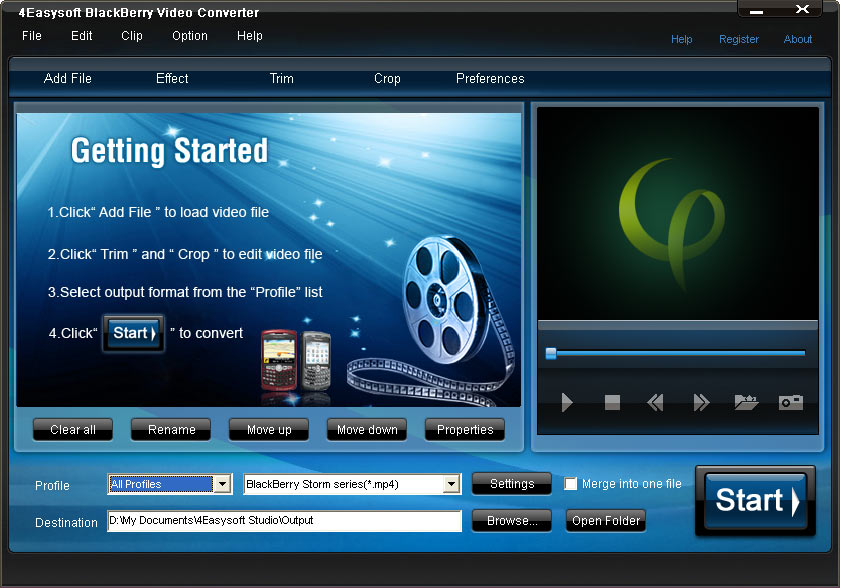Click the Register link
Screen dimensions: 841x588
tap(739, 40)
